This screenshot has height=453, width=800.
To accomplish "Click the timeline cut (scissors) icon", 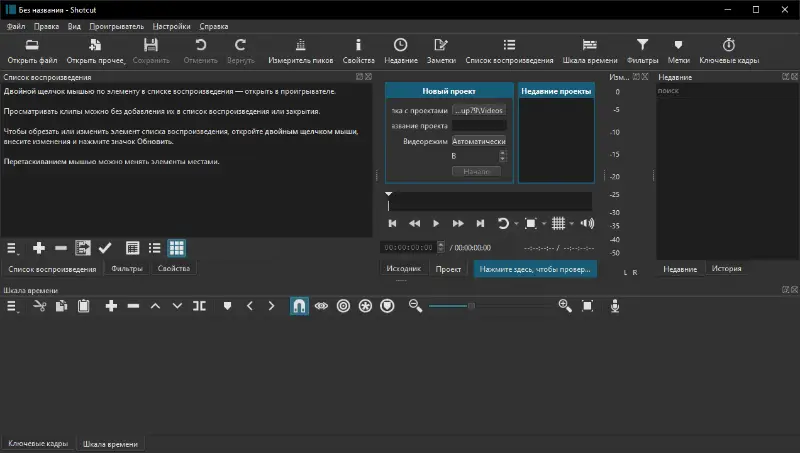I will [39, 306].
